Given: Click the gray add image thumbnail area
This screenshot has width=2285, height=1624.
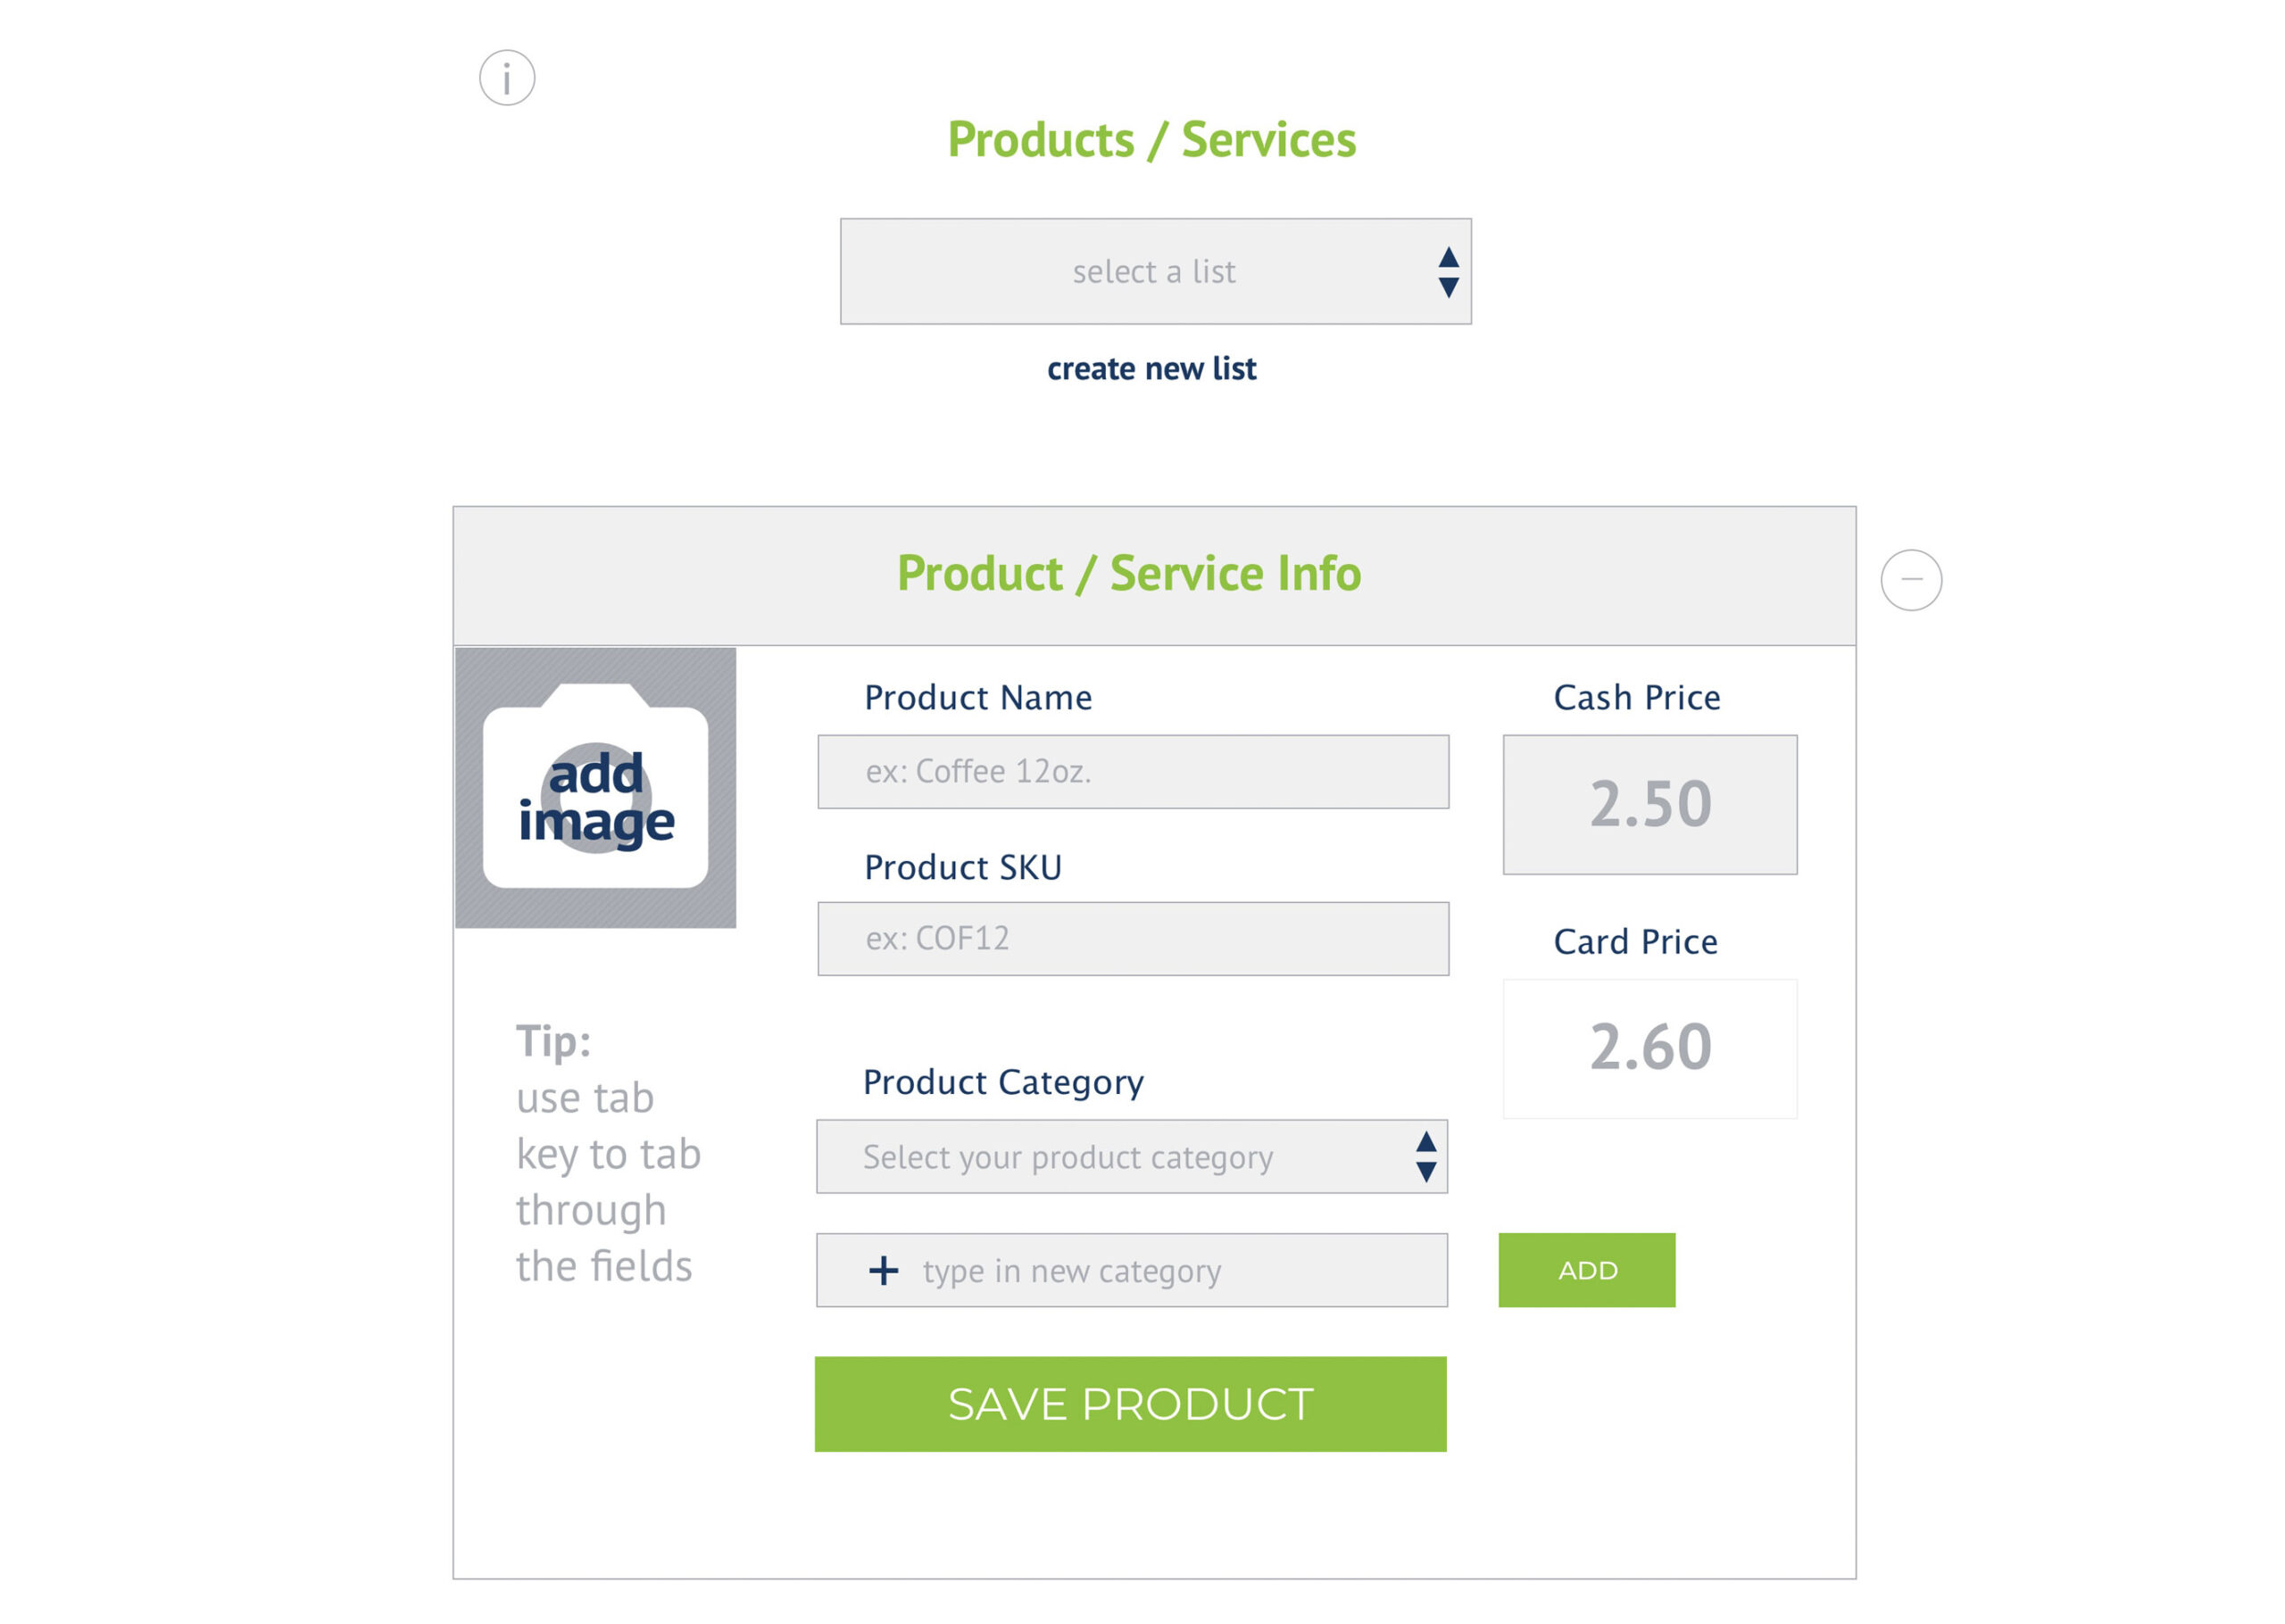Looking at the screenshot, I should point(596,788).
